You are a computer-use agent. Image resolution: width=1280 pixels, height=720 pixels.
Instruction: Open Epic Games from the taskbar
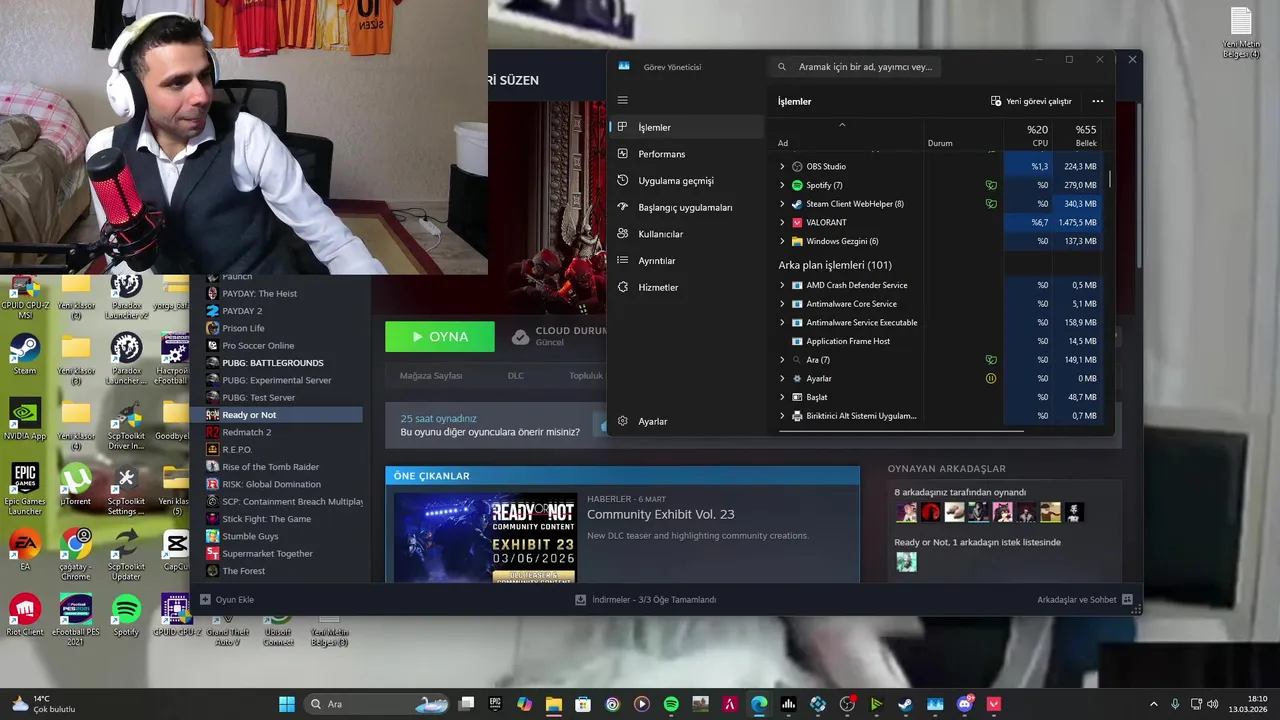point(495,704)
